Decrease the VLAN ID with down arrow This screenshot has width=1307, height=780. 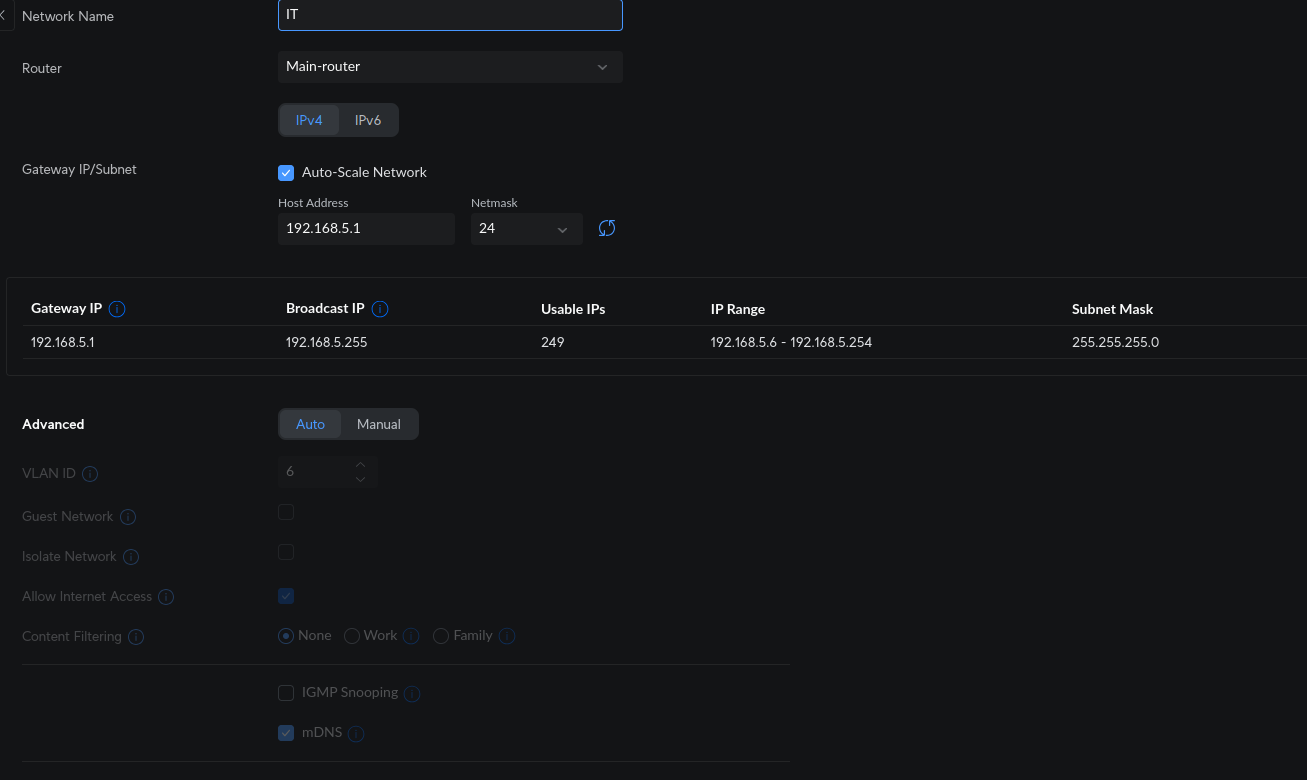361,479
